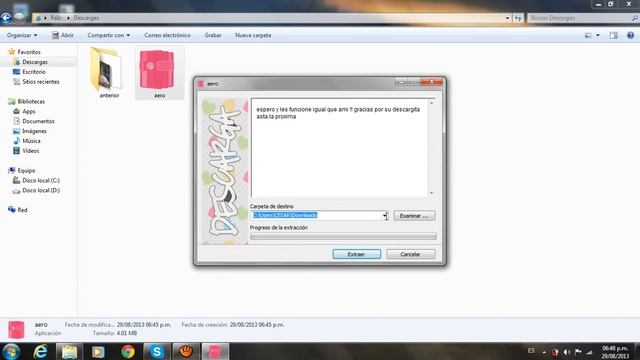Open the view options dropdown arrow
The height and width of the screenshot is (360, 640).
tap(598, 36)
